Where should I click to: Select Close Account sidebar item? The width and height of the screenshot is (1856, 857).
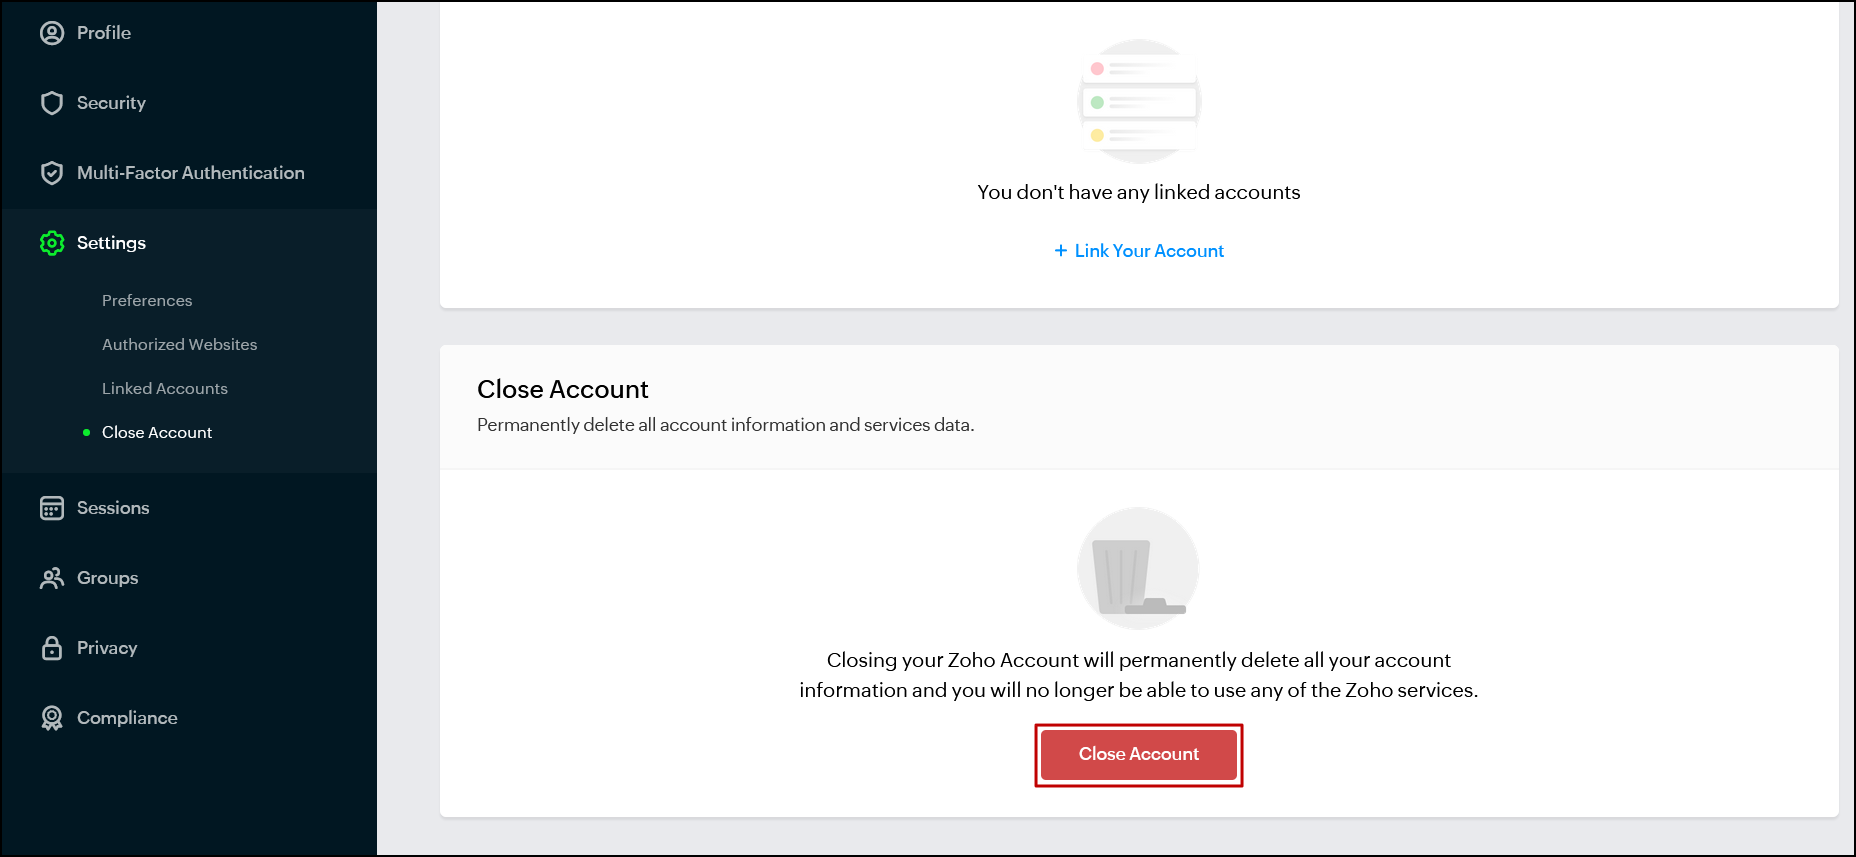click(x=157, y=432)
